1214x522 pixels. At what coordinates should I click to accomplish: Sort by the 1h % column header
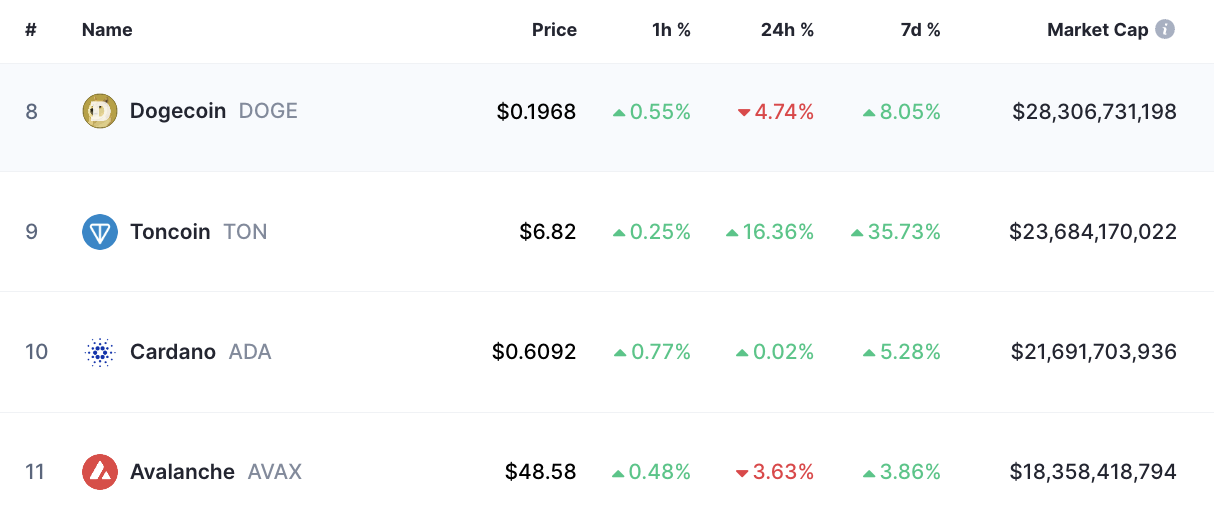click(x=671, y=30)
